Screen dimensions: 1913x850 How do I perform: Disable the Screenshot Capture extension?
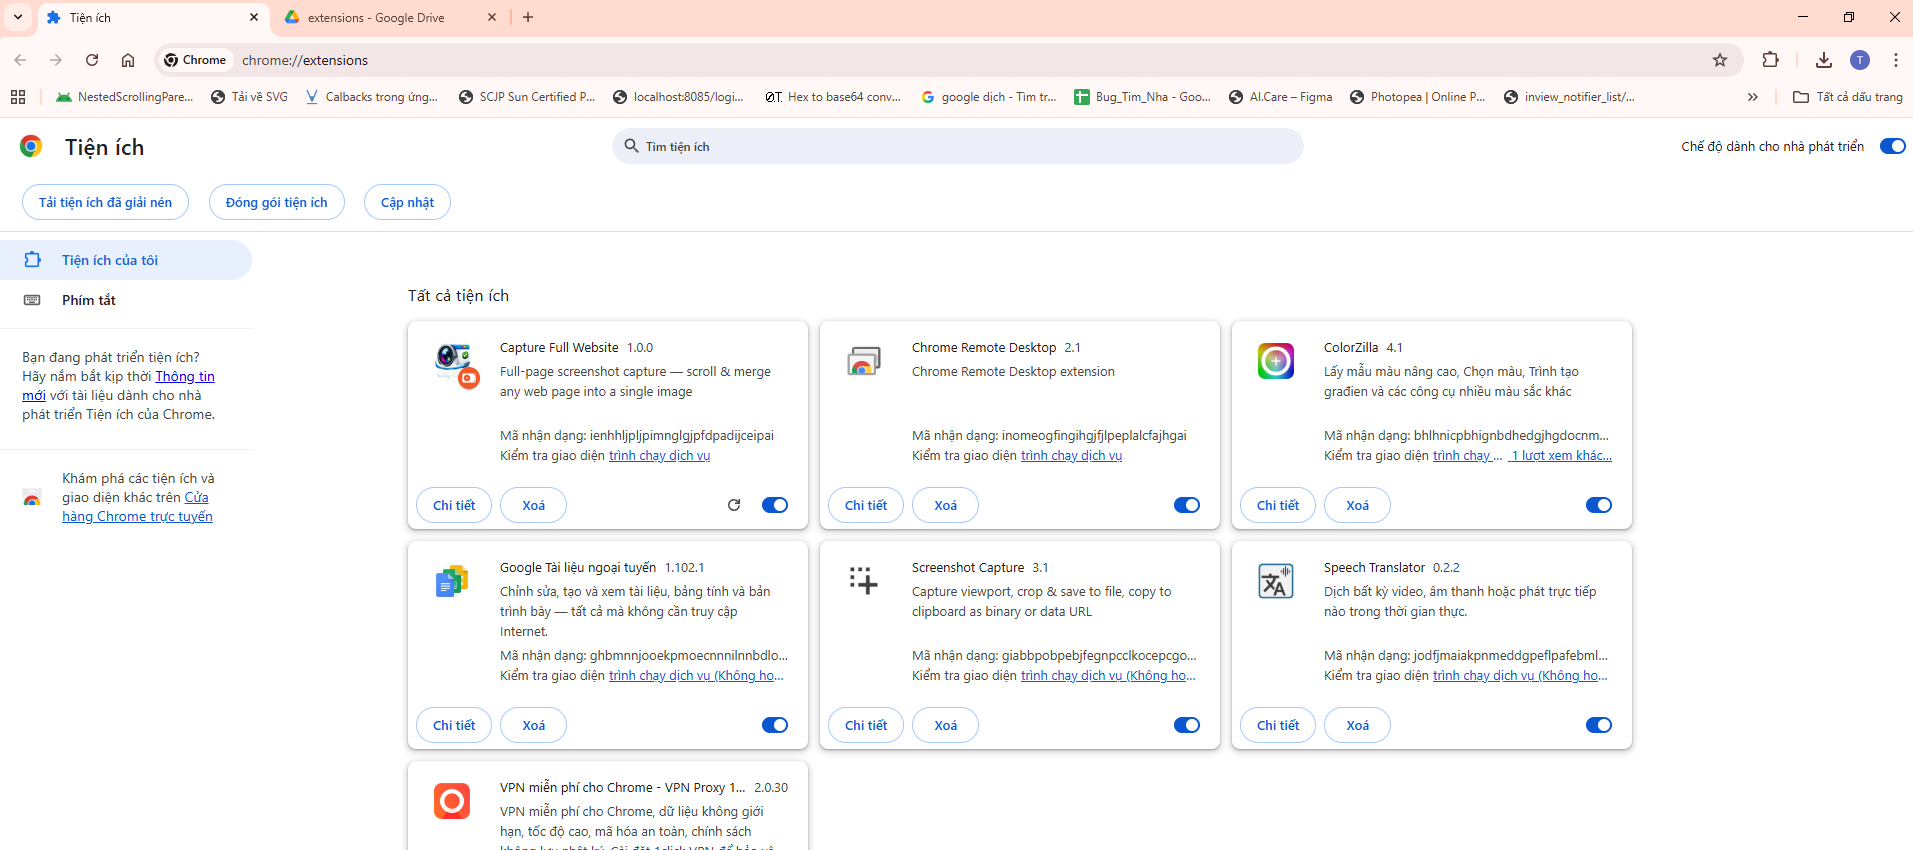click(x=1187, y=725)
